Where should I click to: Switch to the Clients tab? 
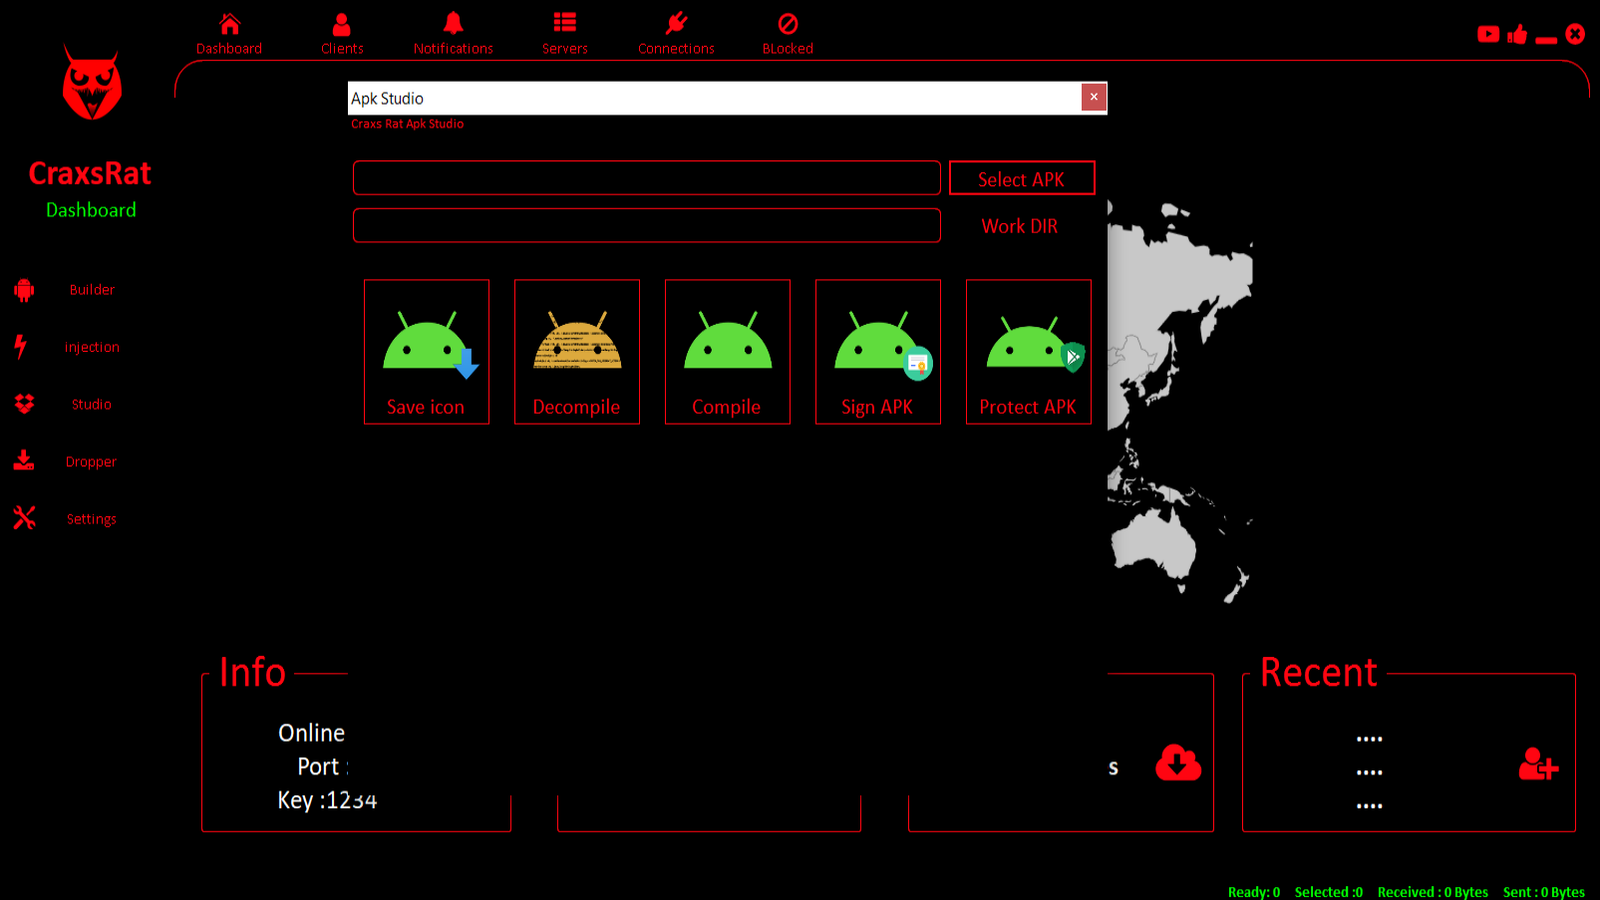tap(342, 34)
